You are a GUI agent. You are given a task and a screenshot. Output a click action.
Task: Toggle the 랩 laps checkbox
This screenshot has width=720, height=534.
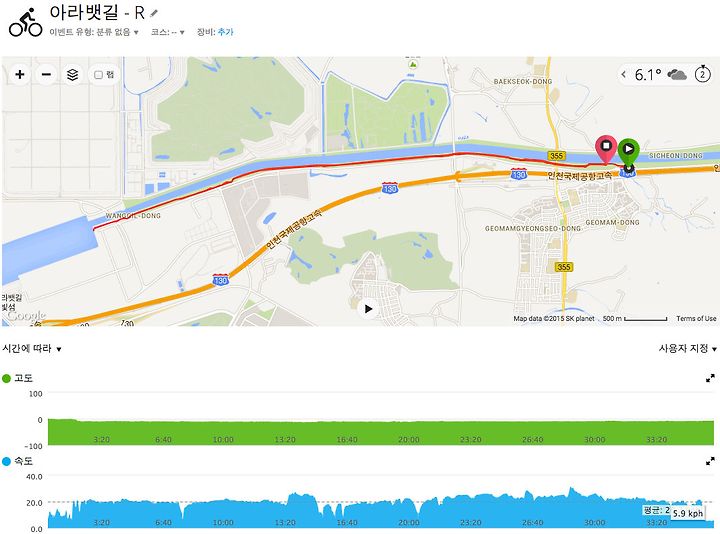[x=98, y=75]
